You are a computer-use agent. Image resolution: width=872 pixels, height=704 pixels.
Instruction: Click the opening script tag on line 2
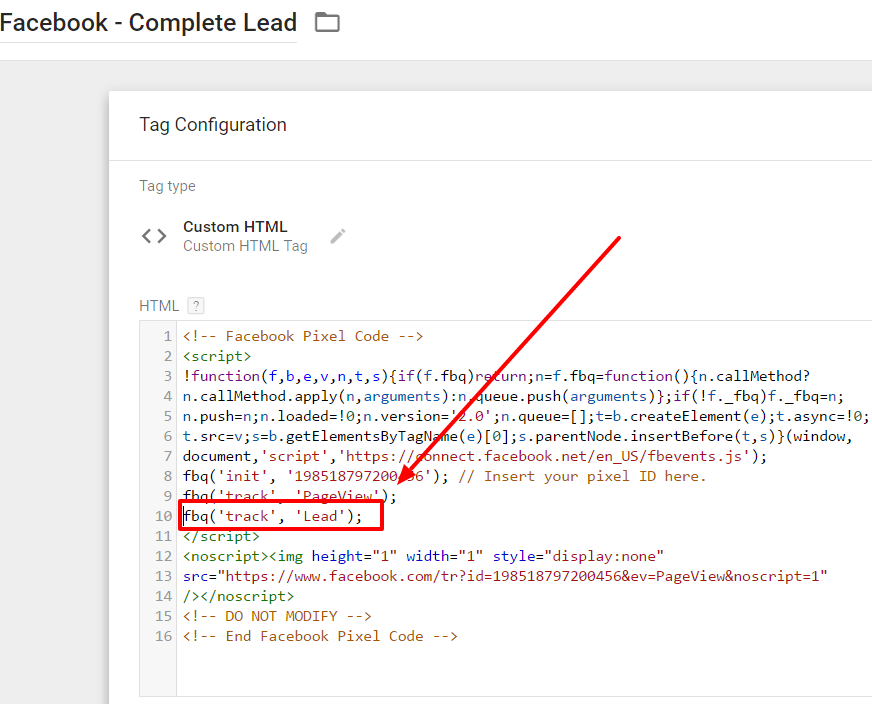click(x=217, y=356)
